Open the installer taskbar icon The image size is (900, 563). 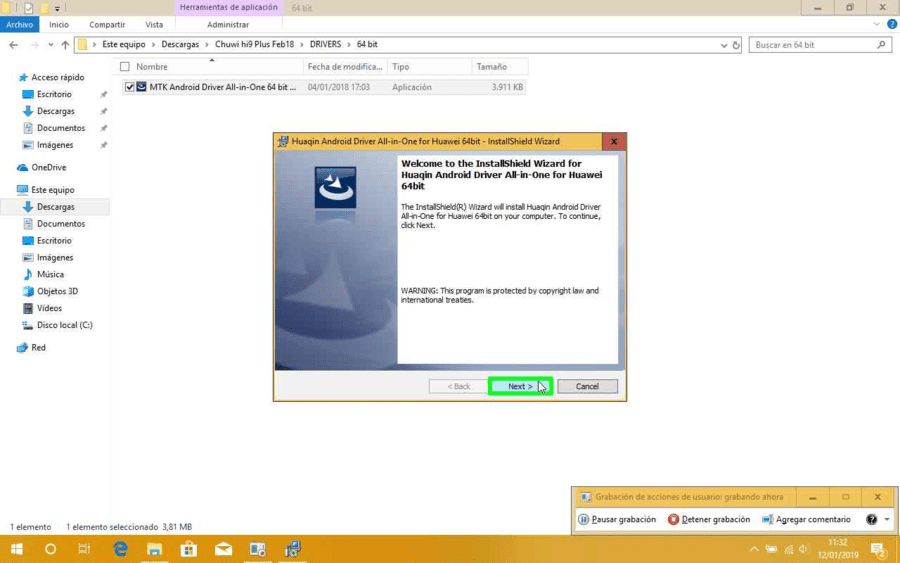(x=293, y=549)
